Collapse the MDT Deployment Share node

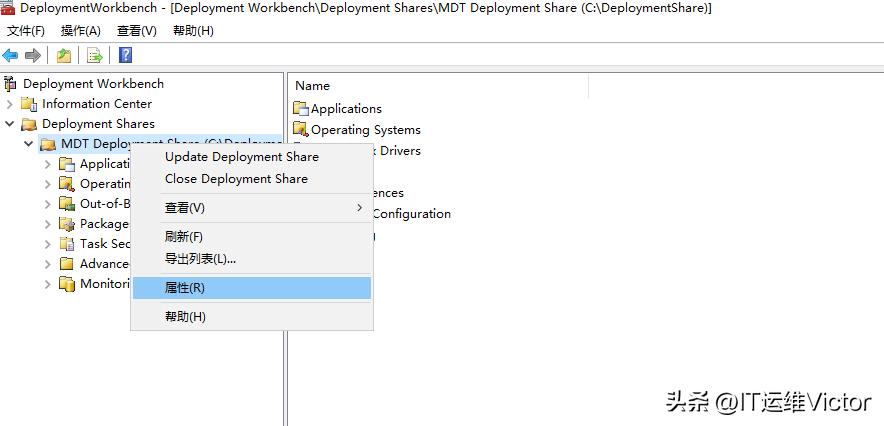click(29, 144)
